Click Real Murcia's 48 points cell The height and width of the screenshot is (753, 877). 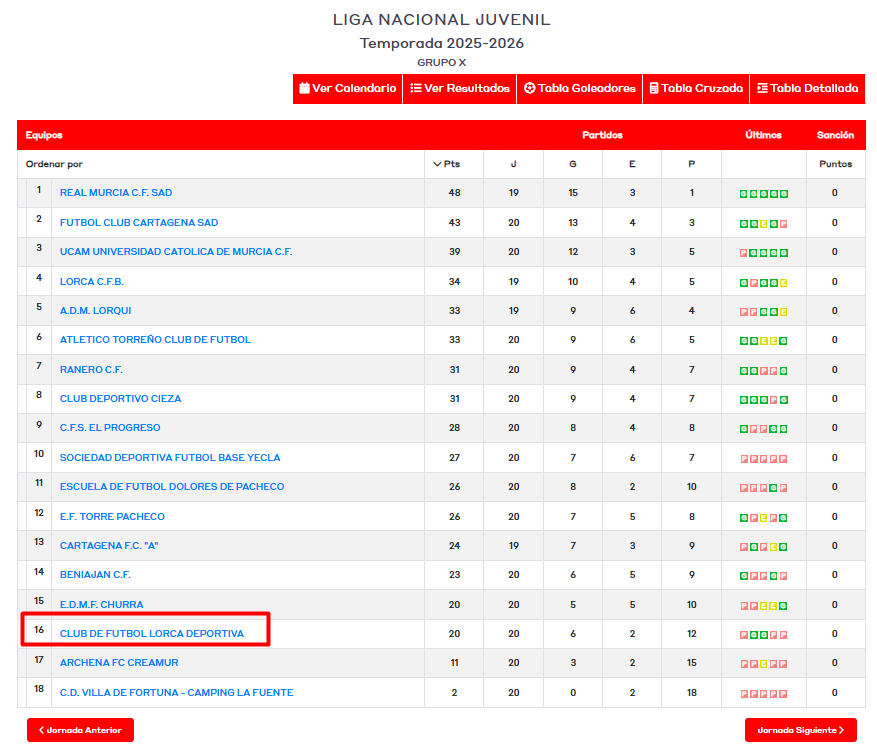point(454,193)
